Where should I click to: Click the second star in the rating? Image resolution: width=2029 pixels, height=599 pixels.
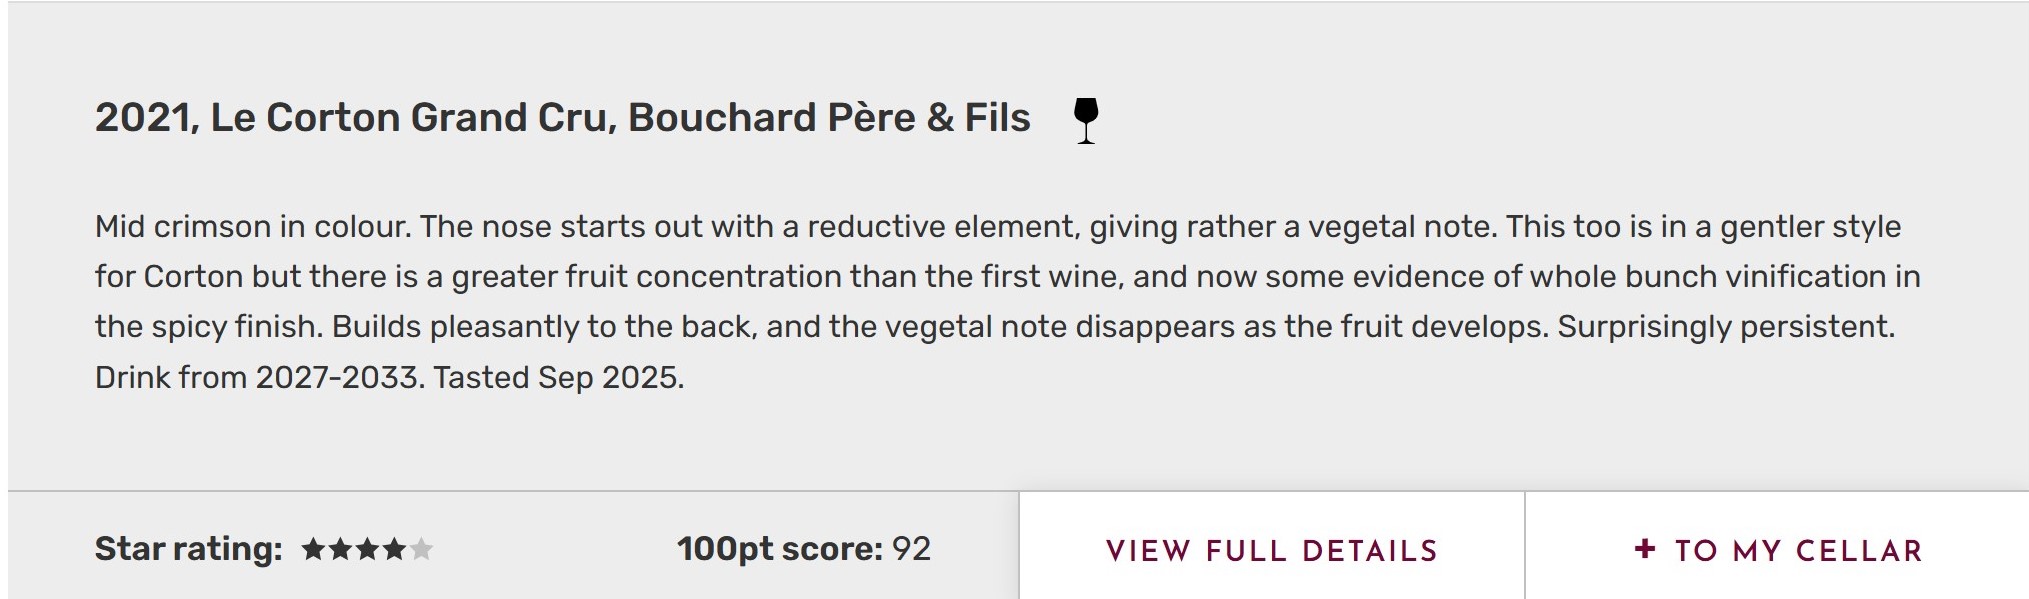pos(341,549)
